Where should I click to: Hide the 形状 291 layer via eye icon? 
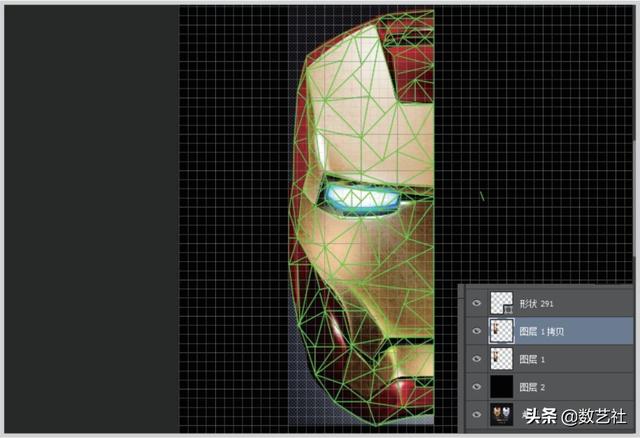pos(476,303)
